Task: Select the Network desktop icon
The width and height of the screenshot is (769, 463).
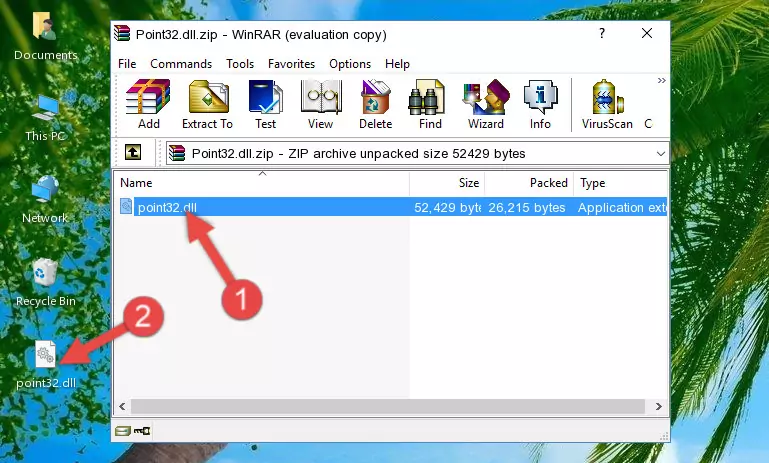Action: click(46, 200)
